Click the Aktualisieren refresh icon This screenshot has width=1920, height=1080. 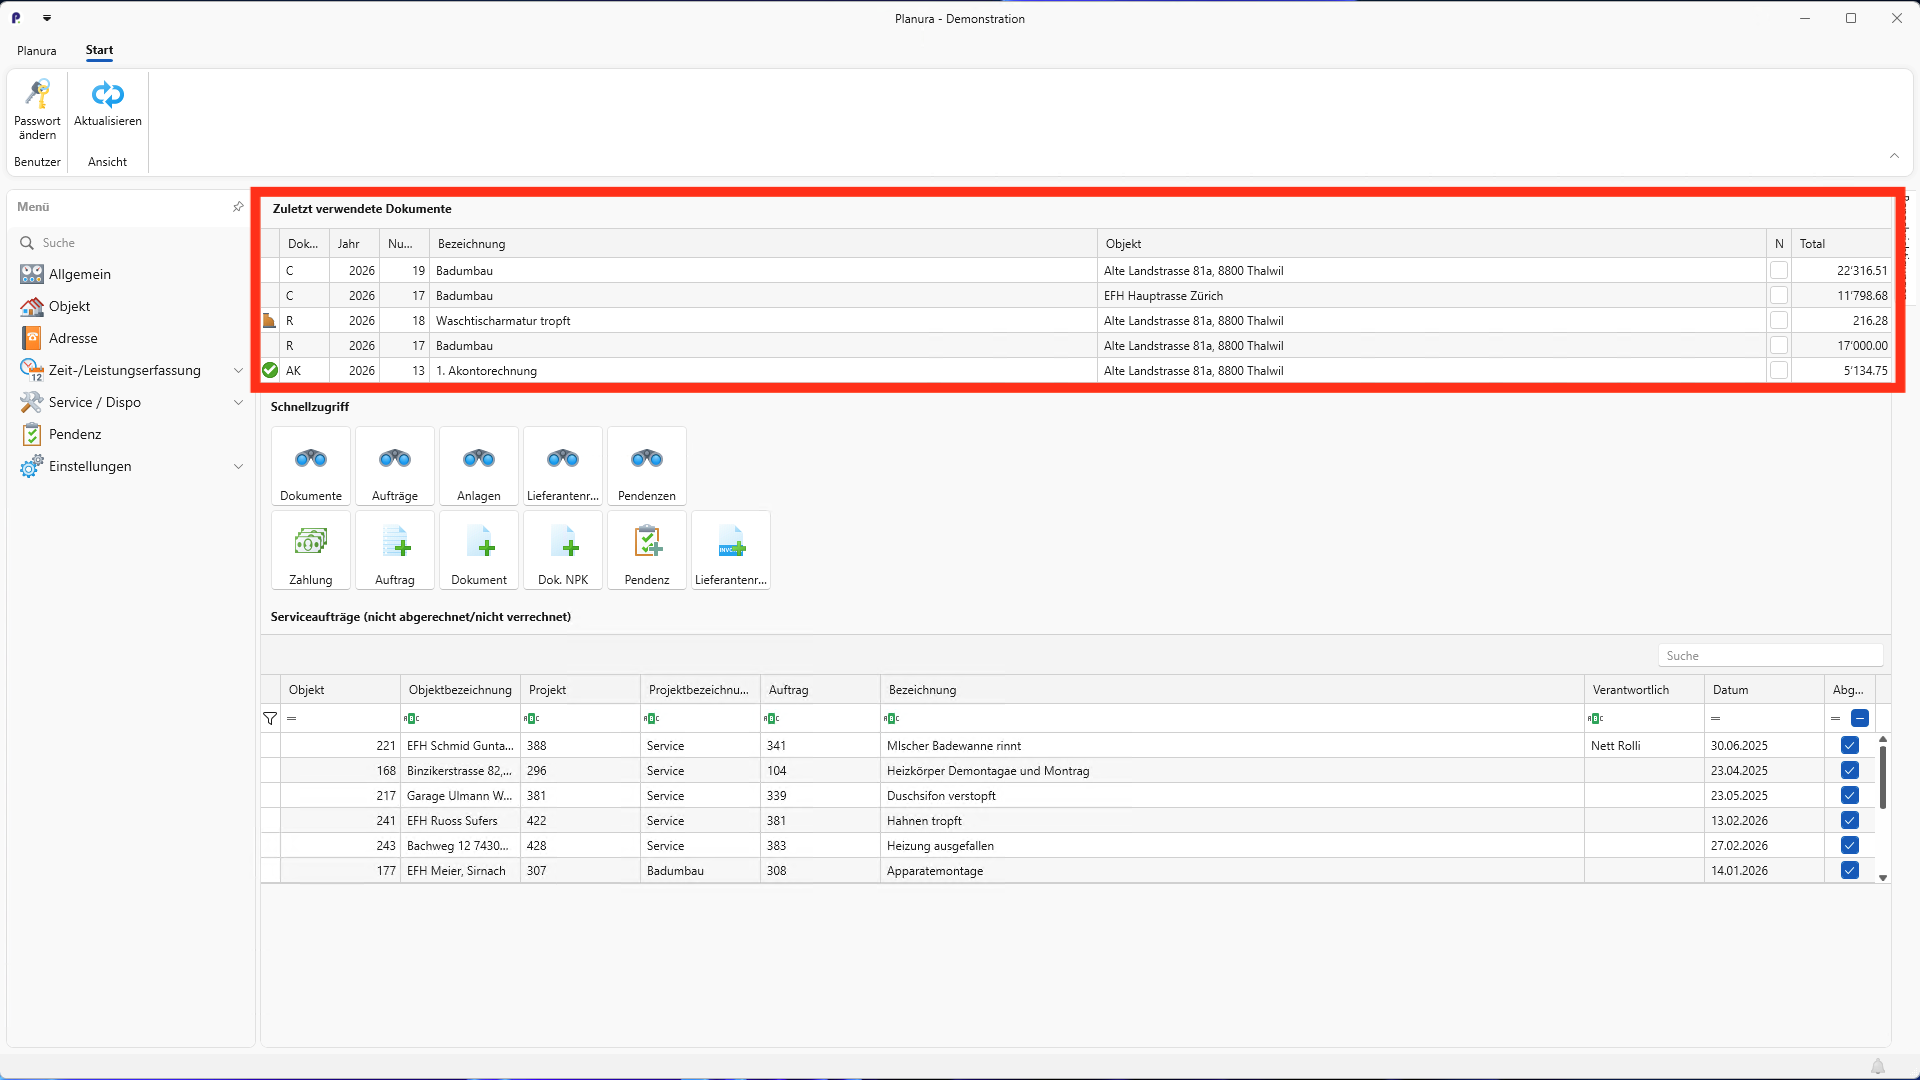click(x=107, y=95)
